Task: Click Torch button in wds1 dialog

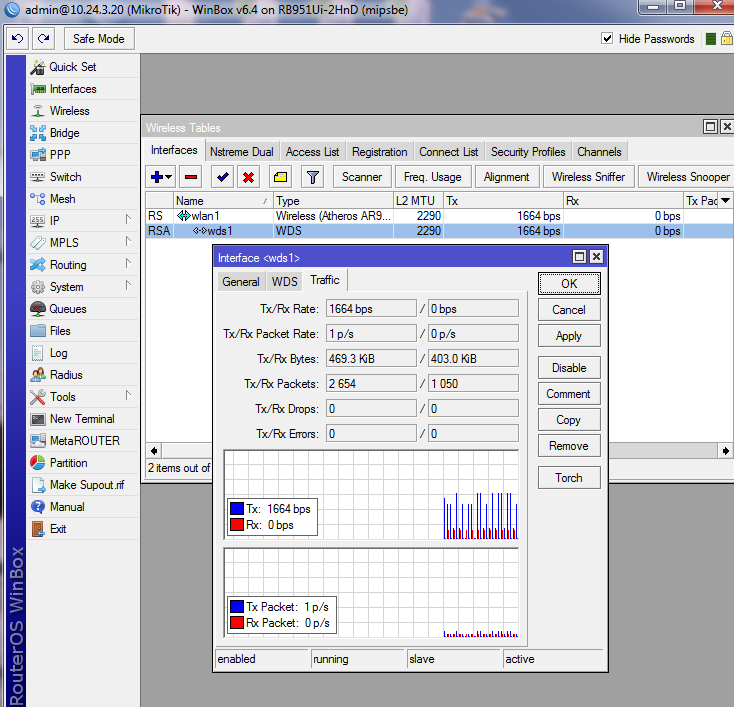Action: (569, 478)
